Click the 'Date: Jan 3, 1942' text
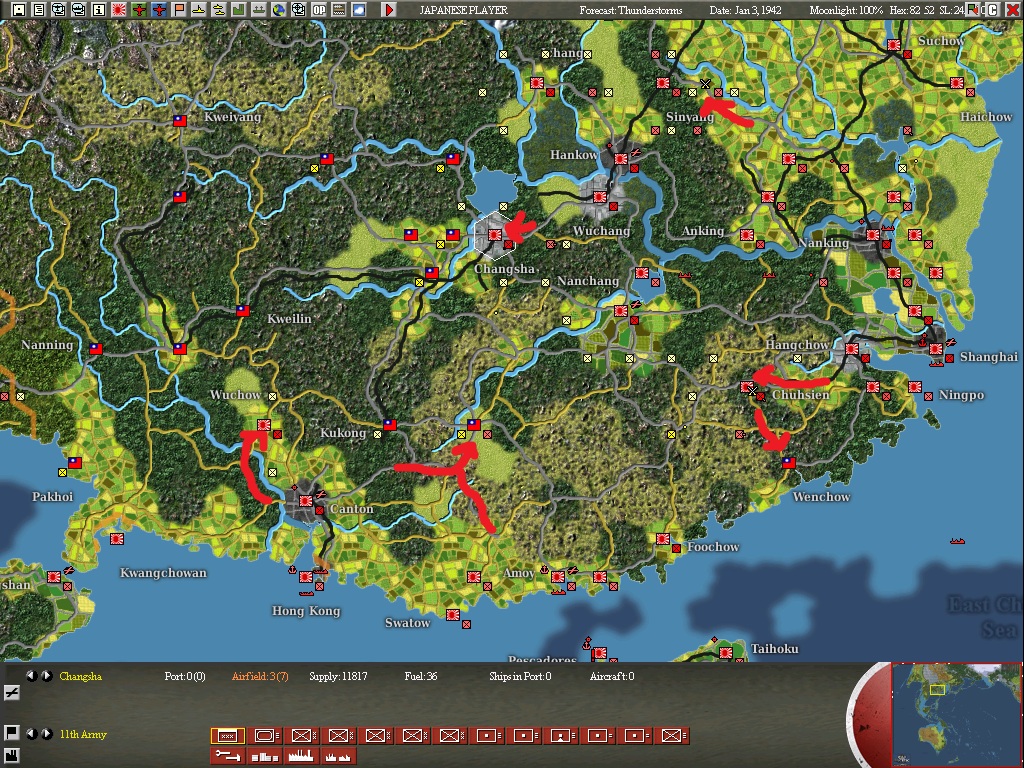1024x768 pixels. (x=745, y=10)
